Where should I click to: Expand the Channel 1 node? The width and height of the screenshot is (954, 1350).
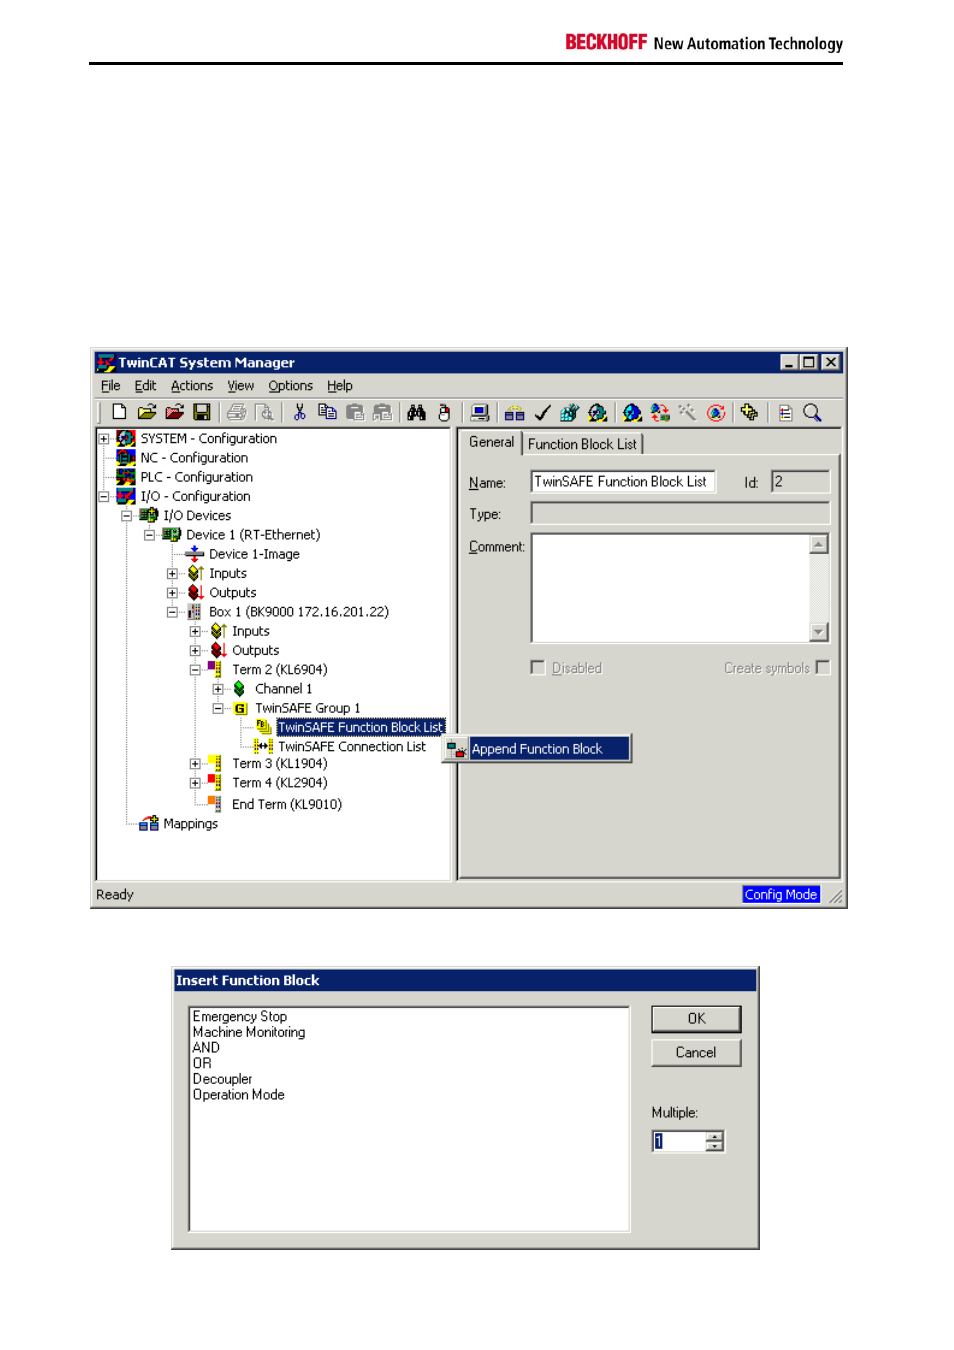tap(218, 689)
